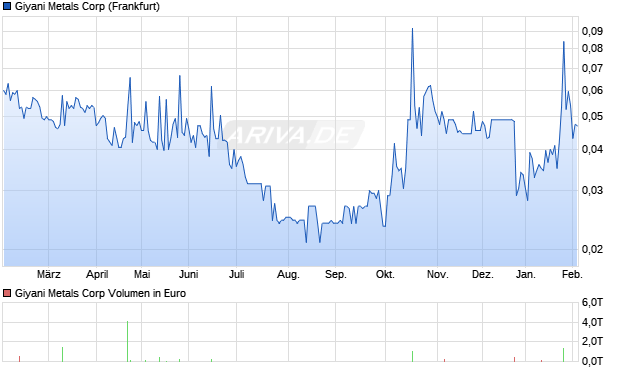Image resolution: width=620 pixels, height=371 pixels.
Task: Click the red legend square for Volumen in Euro
Action: pos(7,293)
